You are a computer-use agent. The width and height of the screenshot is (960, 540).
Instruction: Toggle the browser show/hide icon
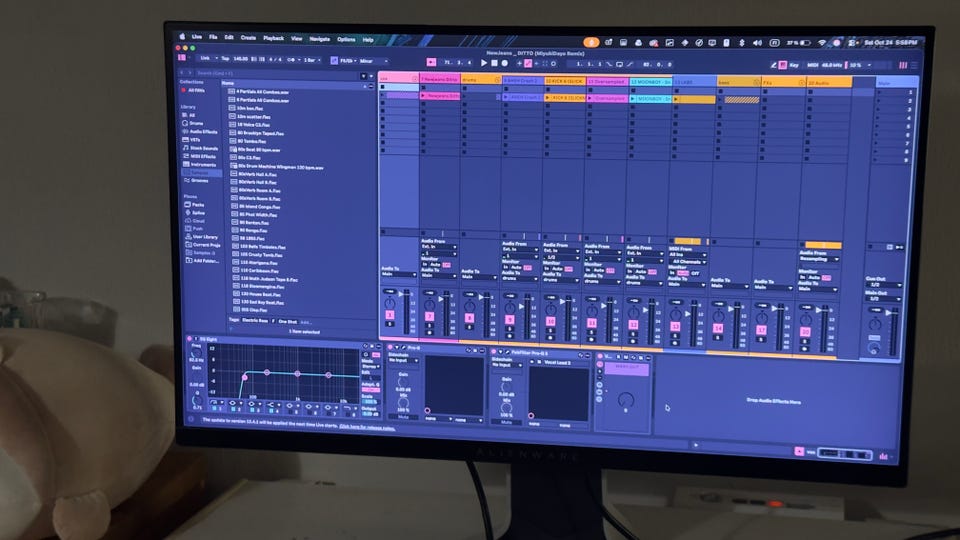coord(182,58)
